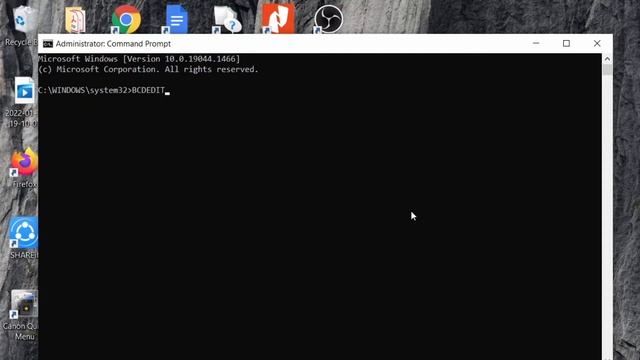This screenshot has width=640, height=360.
Task: Open the PDF folder desktop icon
Action: coord(75,20)
